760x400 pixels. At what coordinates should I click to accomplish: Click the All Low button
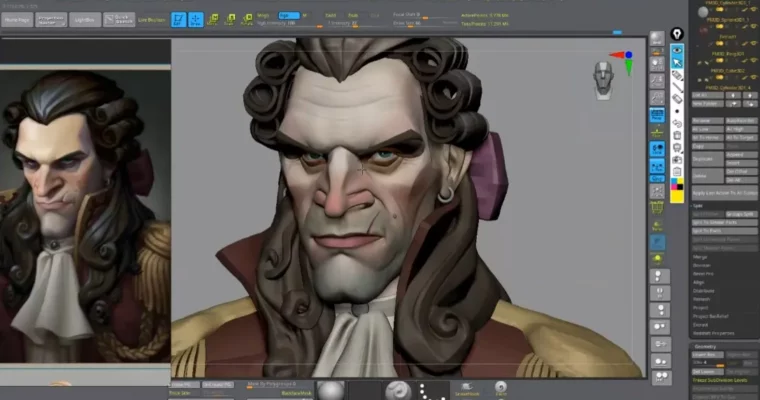pos(708,129)
